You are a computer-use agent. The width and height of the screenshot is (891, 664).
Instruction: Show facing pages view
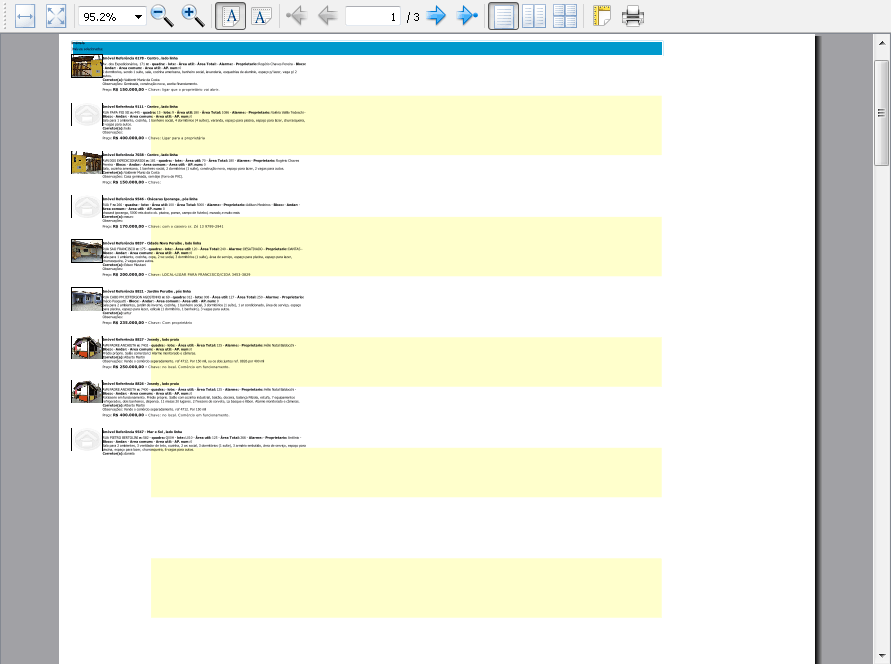click(534, 16)
